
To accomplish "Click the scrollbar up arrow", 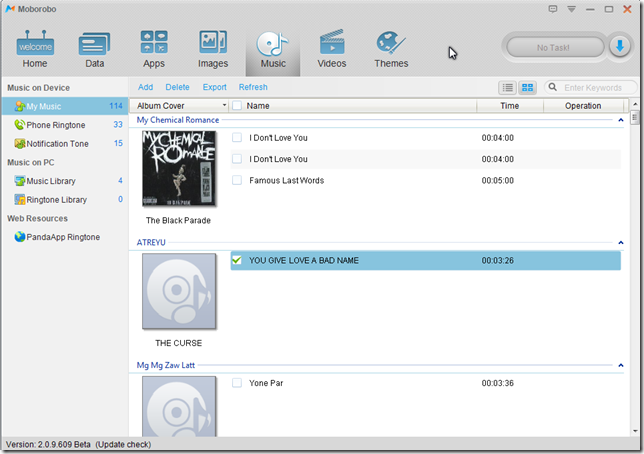I will (x=635, y=104).
